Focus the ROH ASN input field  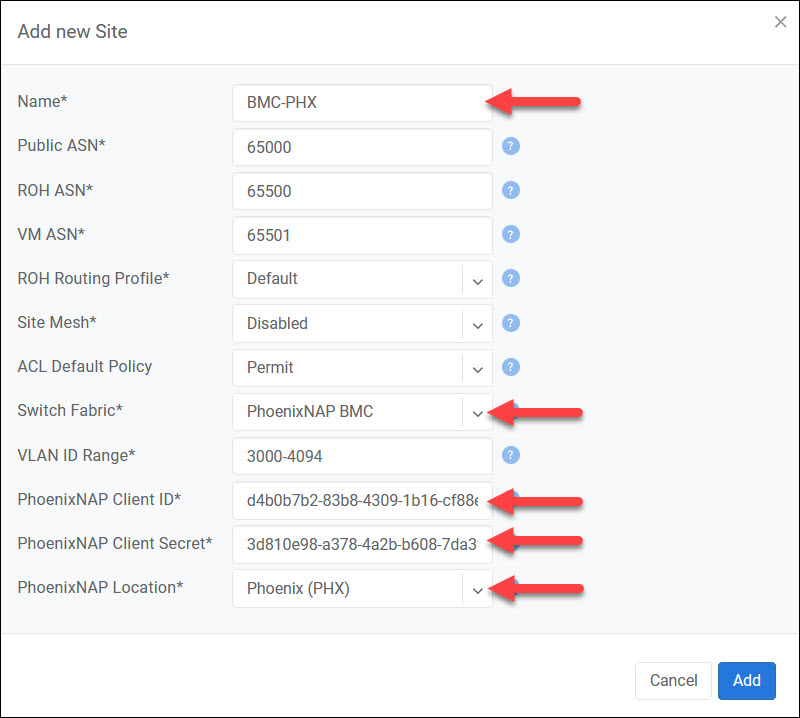click(x=362, y=191)
